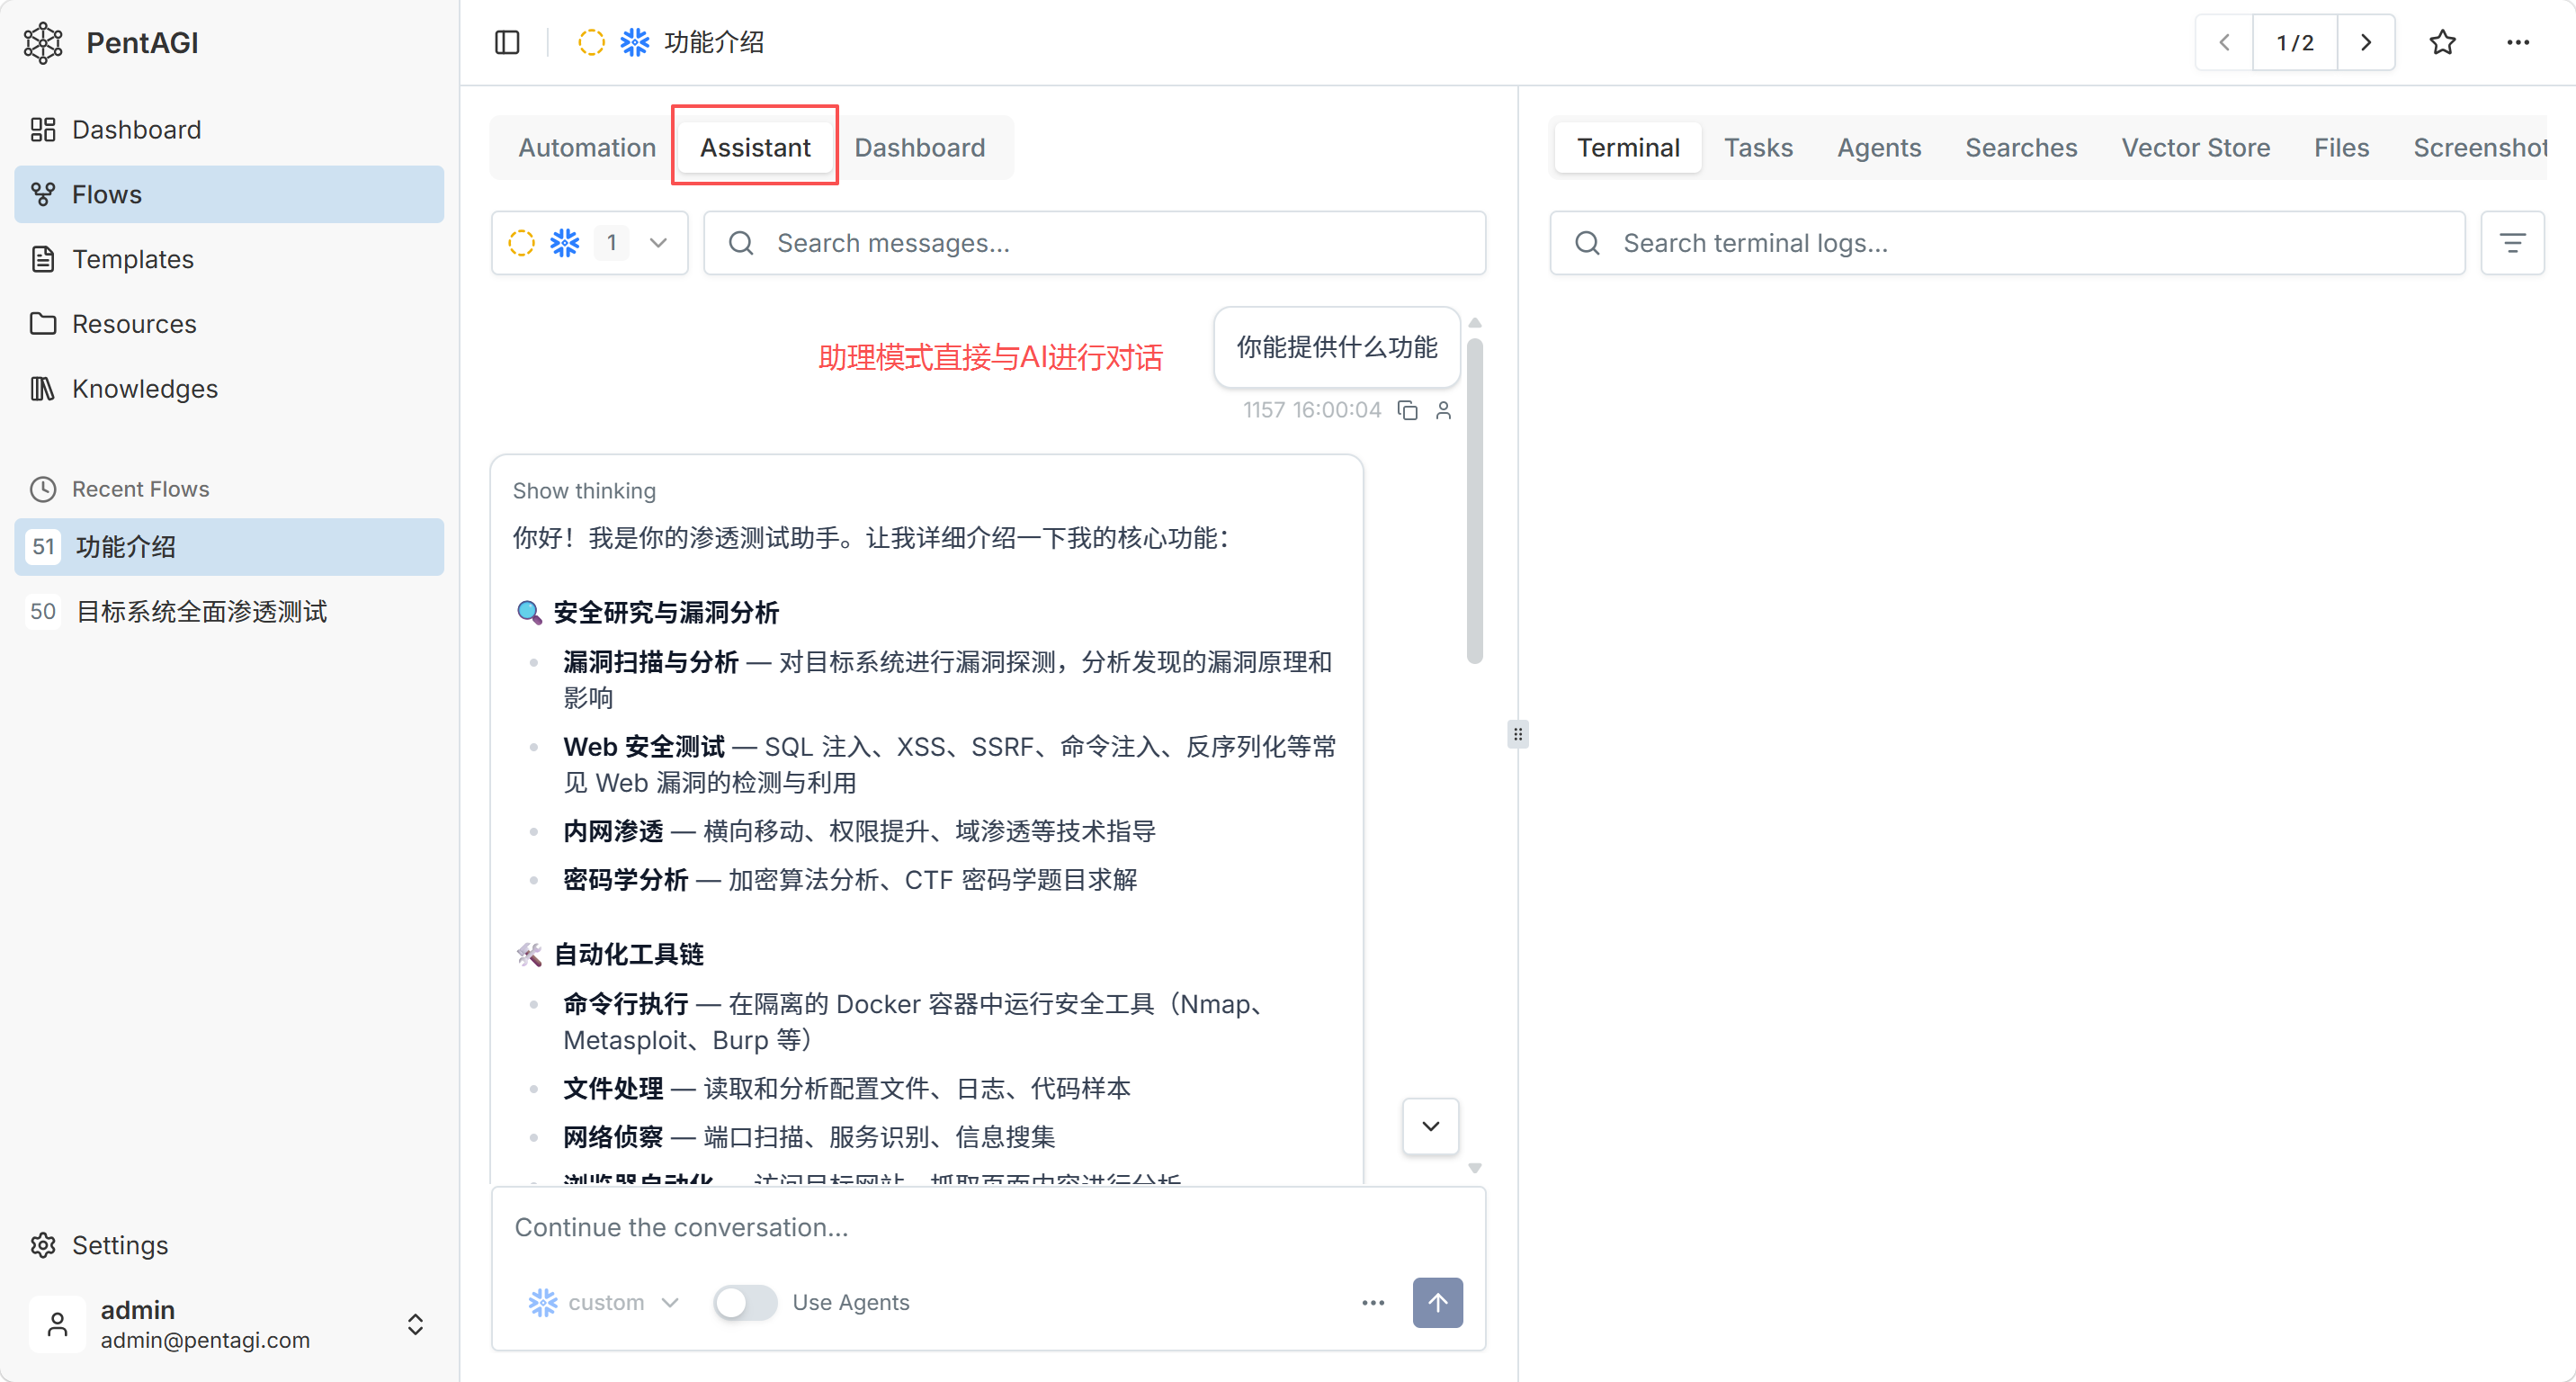Focus the Search messages field

[1094, 243]
